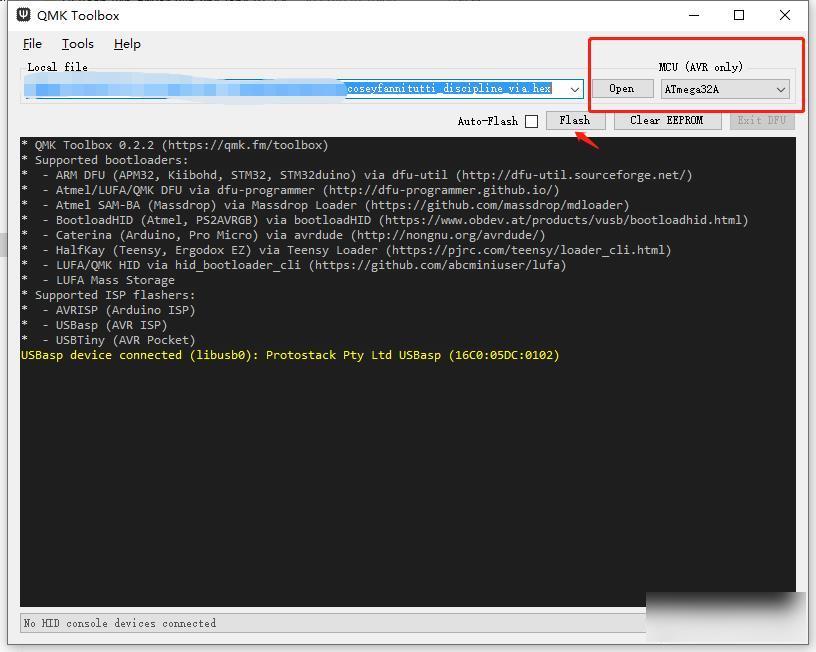Click the Supported ISP flashers line
The image size is (816, 652).
click(x=108, y=295)
